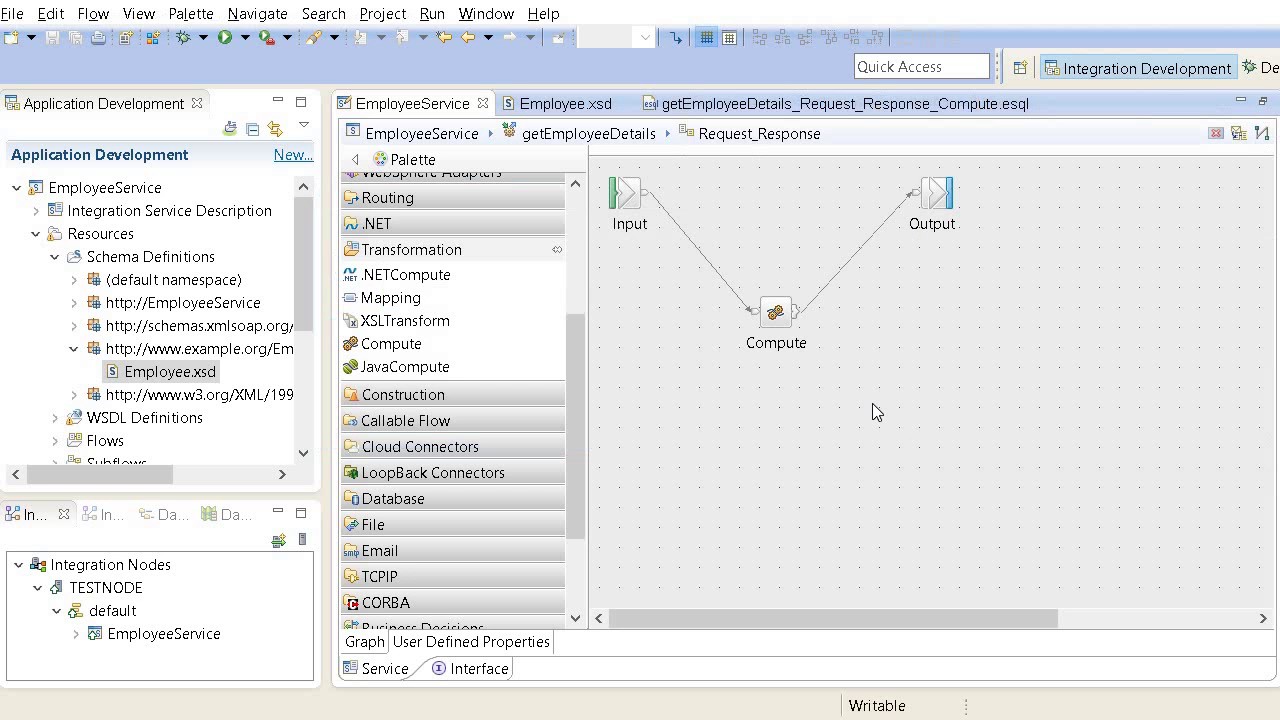Click the Back navigation arrow icon
The height and width of the screenshot is (720, 1280).
point(467,38)
